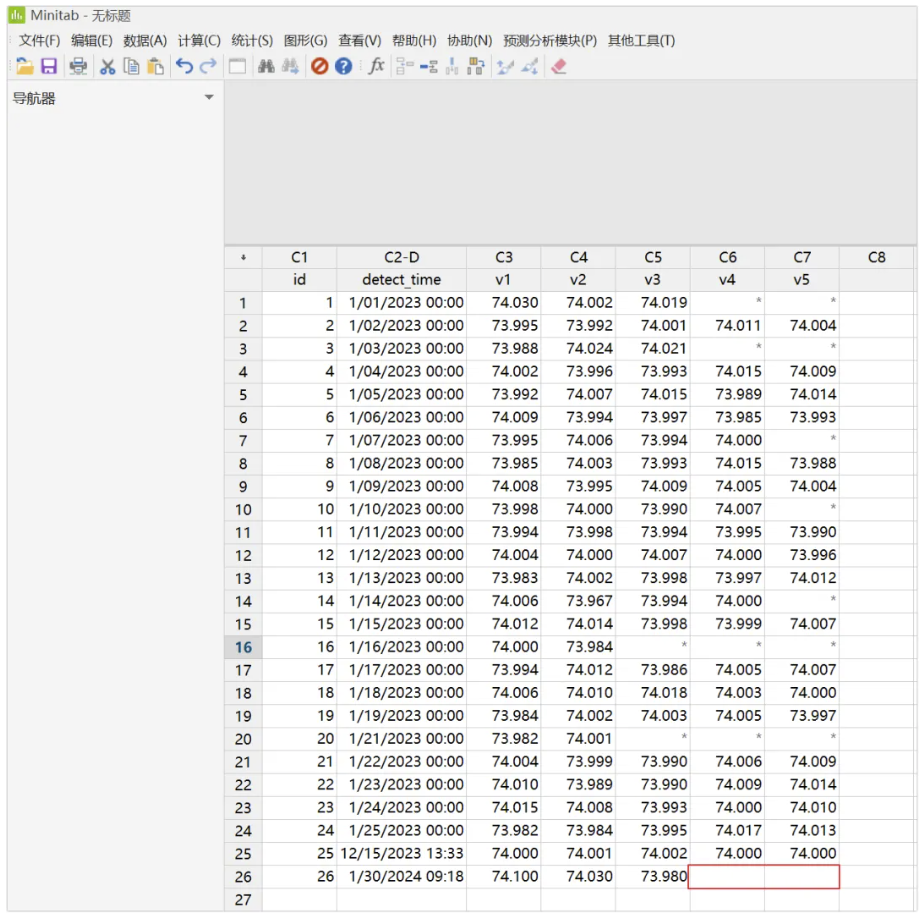Click the detect_time column name cell
Viewport: 919px width, 916px height.
[x=401, y=280]
